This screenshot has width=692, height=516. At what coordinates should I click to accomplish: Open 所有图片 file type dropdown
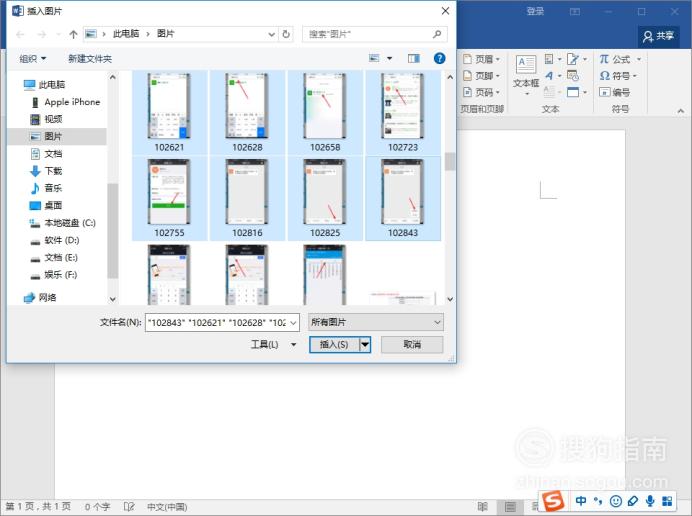[x=376, y=322]
